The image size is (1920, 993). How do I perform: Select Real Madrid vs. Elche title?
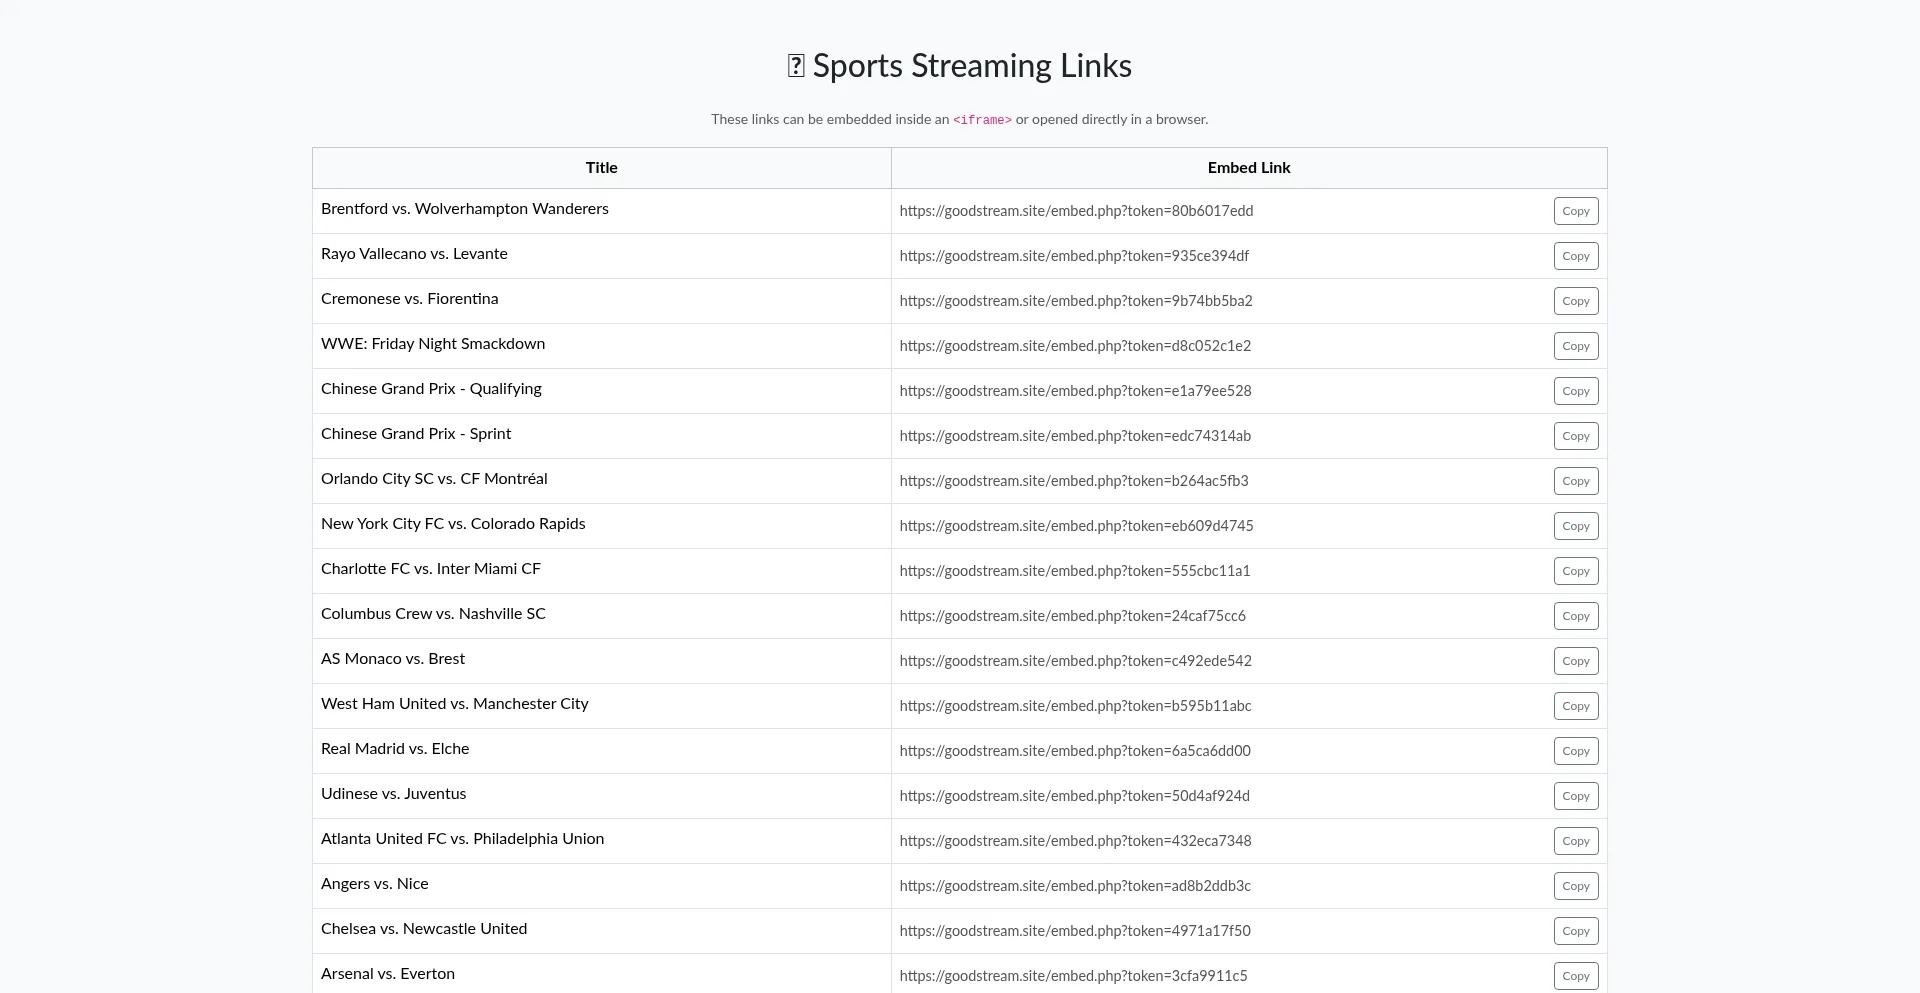point(395,749)
